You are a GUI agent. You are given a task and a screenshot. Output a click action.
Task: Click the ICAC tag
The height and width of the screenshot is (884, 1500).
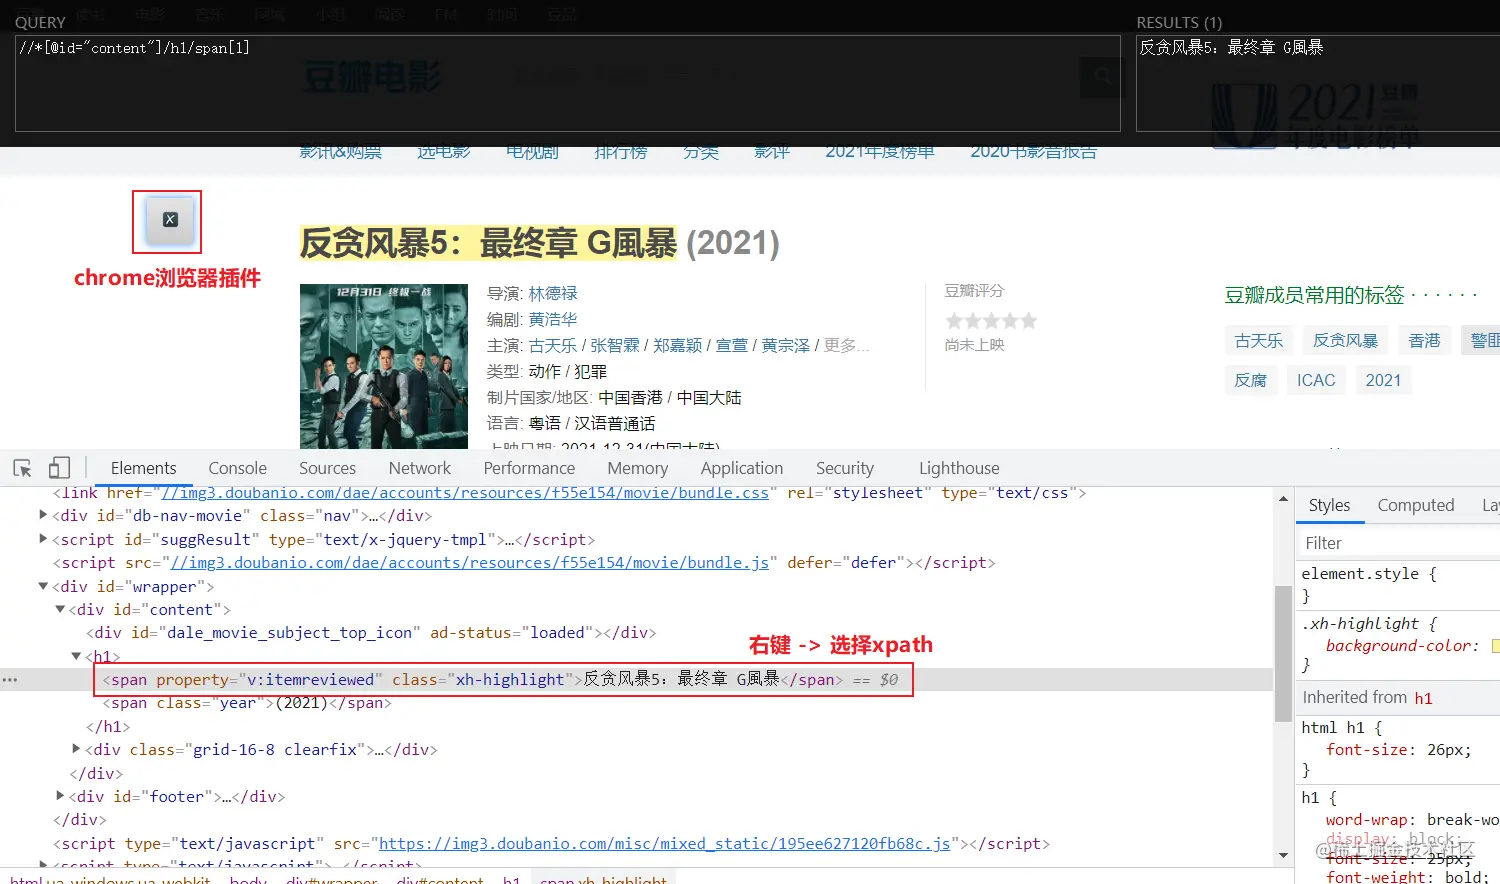[1316, 380]
